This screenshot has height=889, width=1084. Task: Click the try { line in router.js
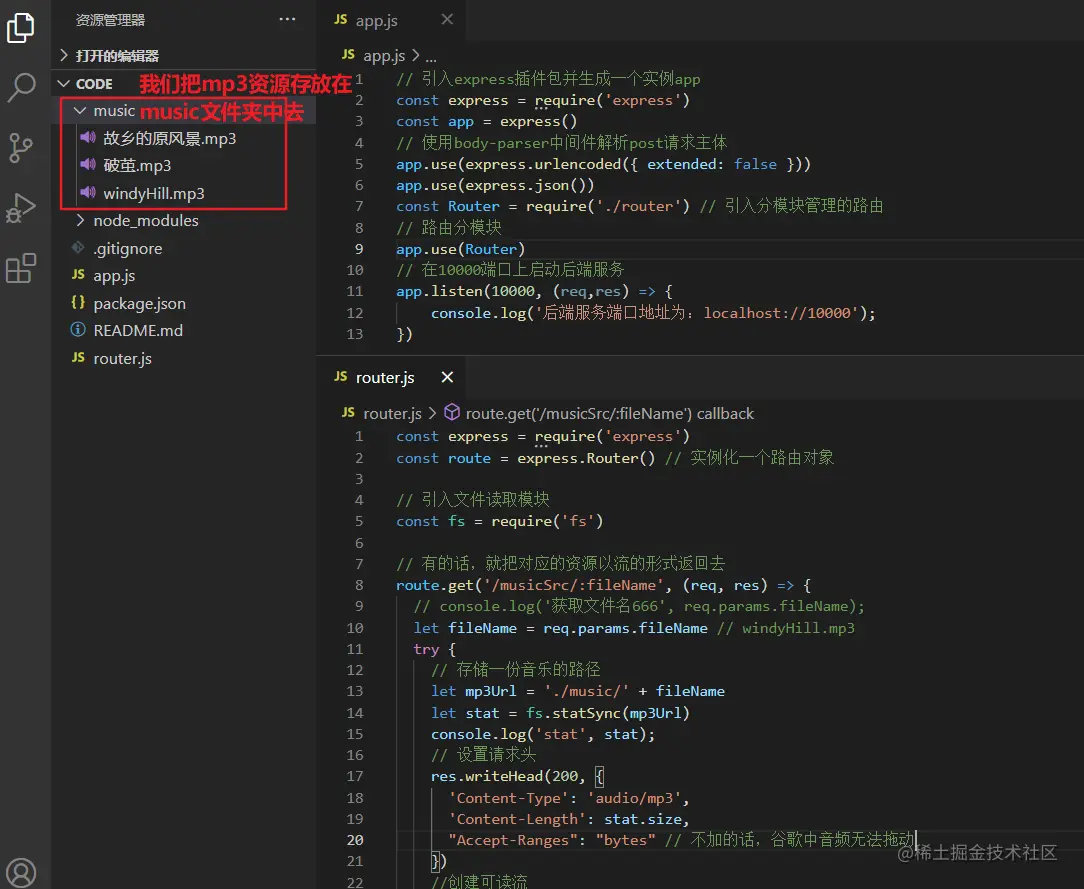(434, 649)
